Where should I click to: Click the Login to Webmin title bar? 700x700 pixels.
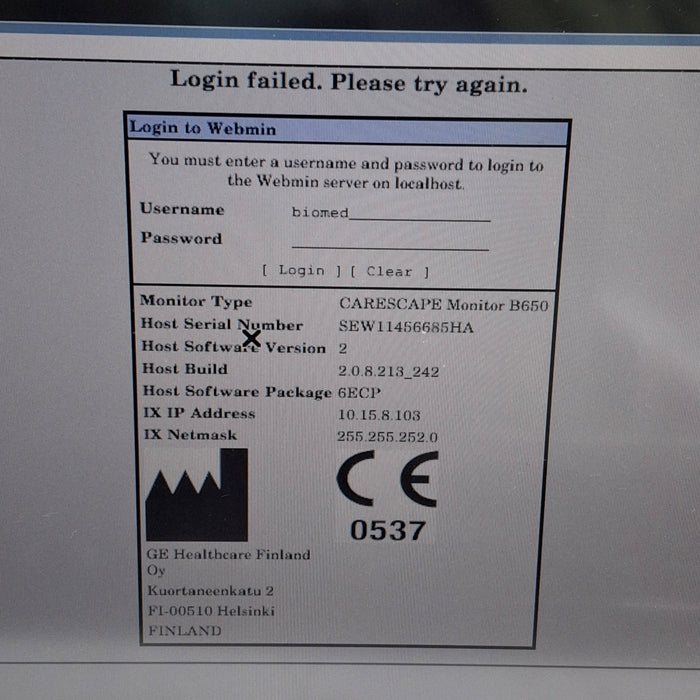pos(347,129)
